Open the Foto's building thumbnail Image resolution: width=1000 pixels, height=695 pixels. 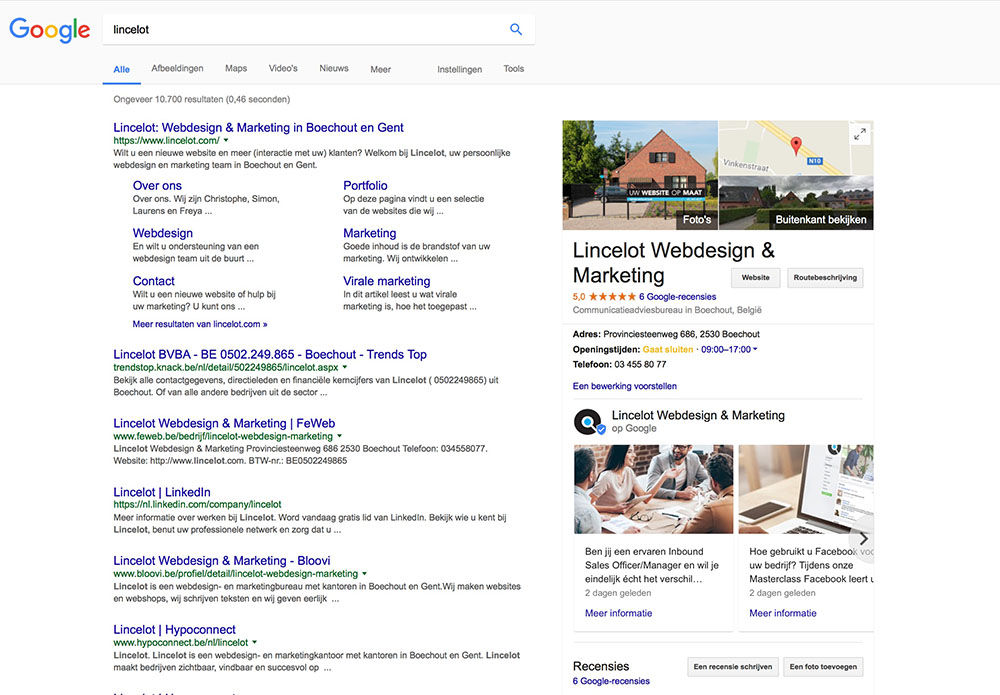coord(640,175)
